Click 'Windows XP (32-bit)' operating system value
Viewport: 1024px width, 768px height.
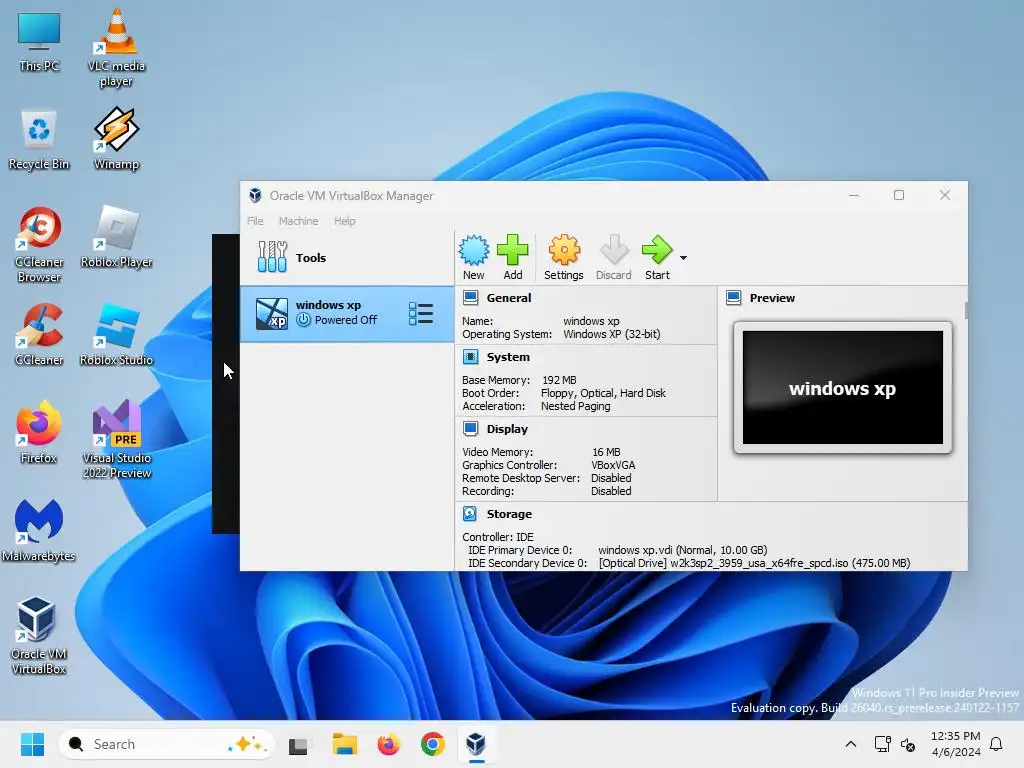(x=611, y=334)
